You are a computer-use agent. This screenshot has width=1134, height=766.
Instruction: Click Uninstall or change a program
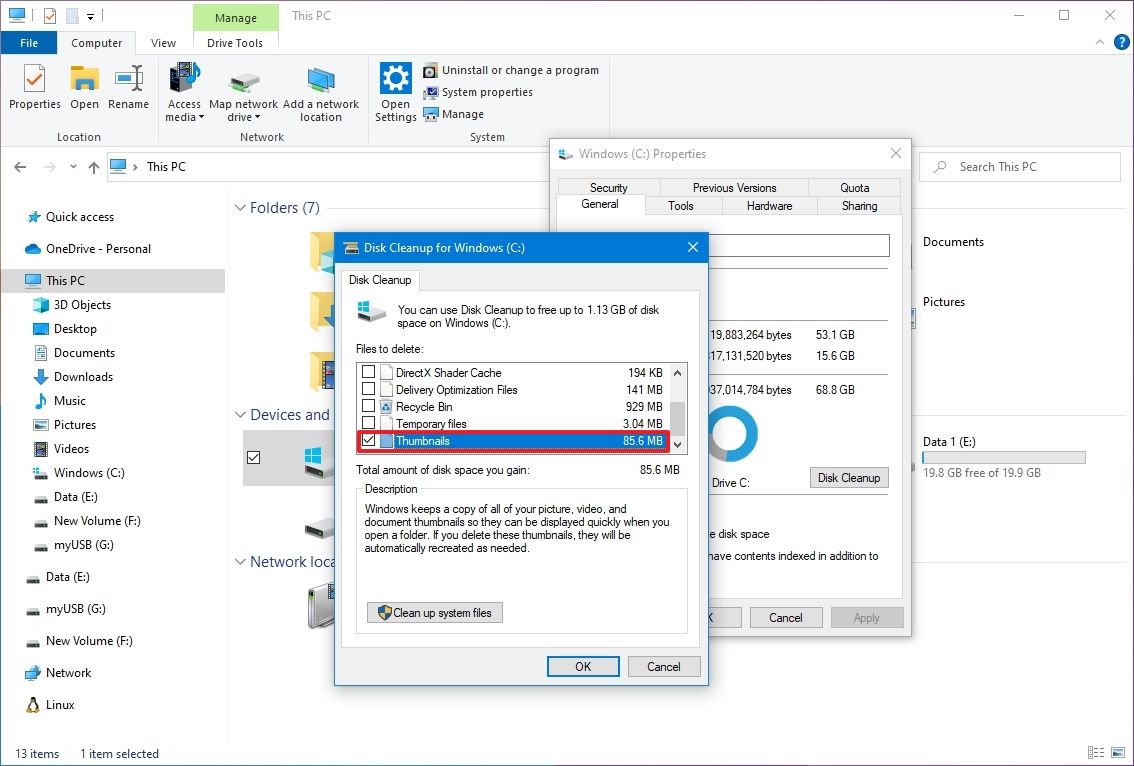[512, 70]
